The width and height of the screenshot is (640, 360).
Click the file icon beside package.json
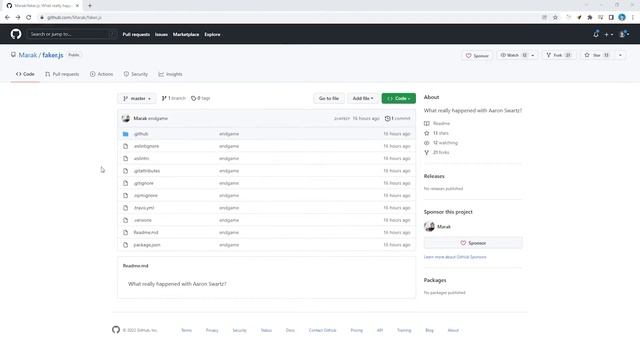pyautogui.click(x=126, y=245)
